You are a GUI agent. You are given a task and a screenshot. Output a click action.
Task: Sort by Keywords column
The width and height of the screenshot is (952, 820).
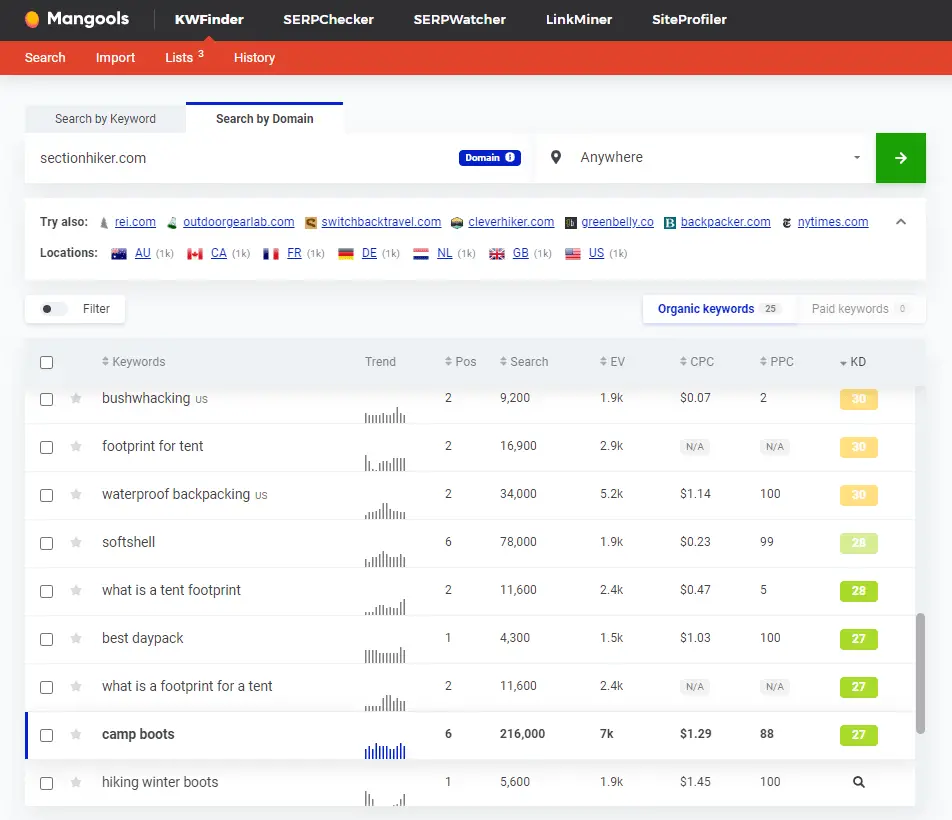point(134,362)
